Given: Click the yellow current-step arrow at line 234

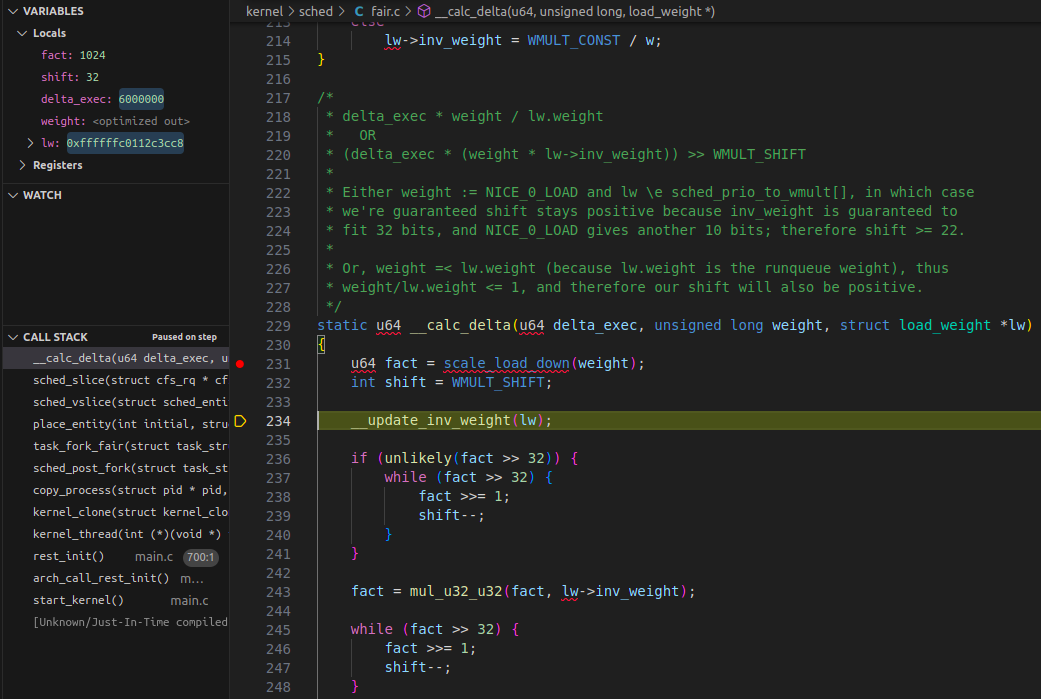Looking at the screenshot, I should pos(240,421).
